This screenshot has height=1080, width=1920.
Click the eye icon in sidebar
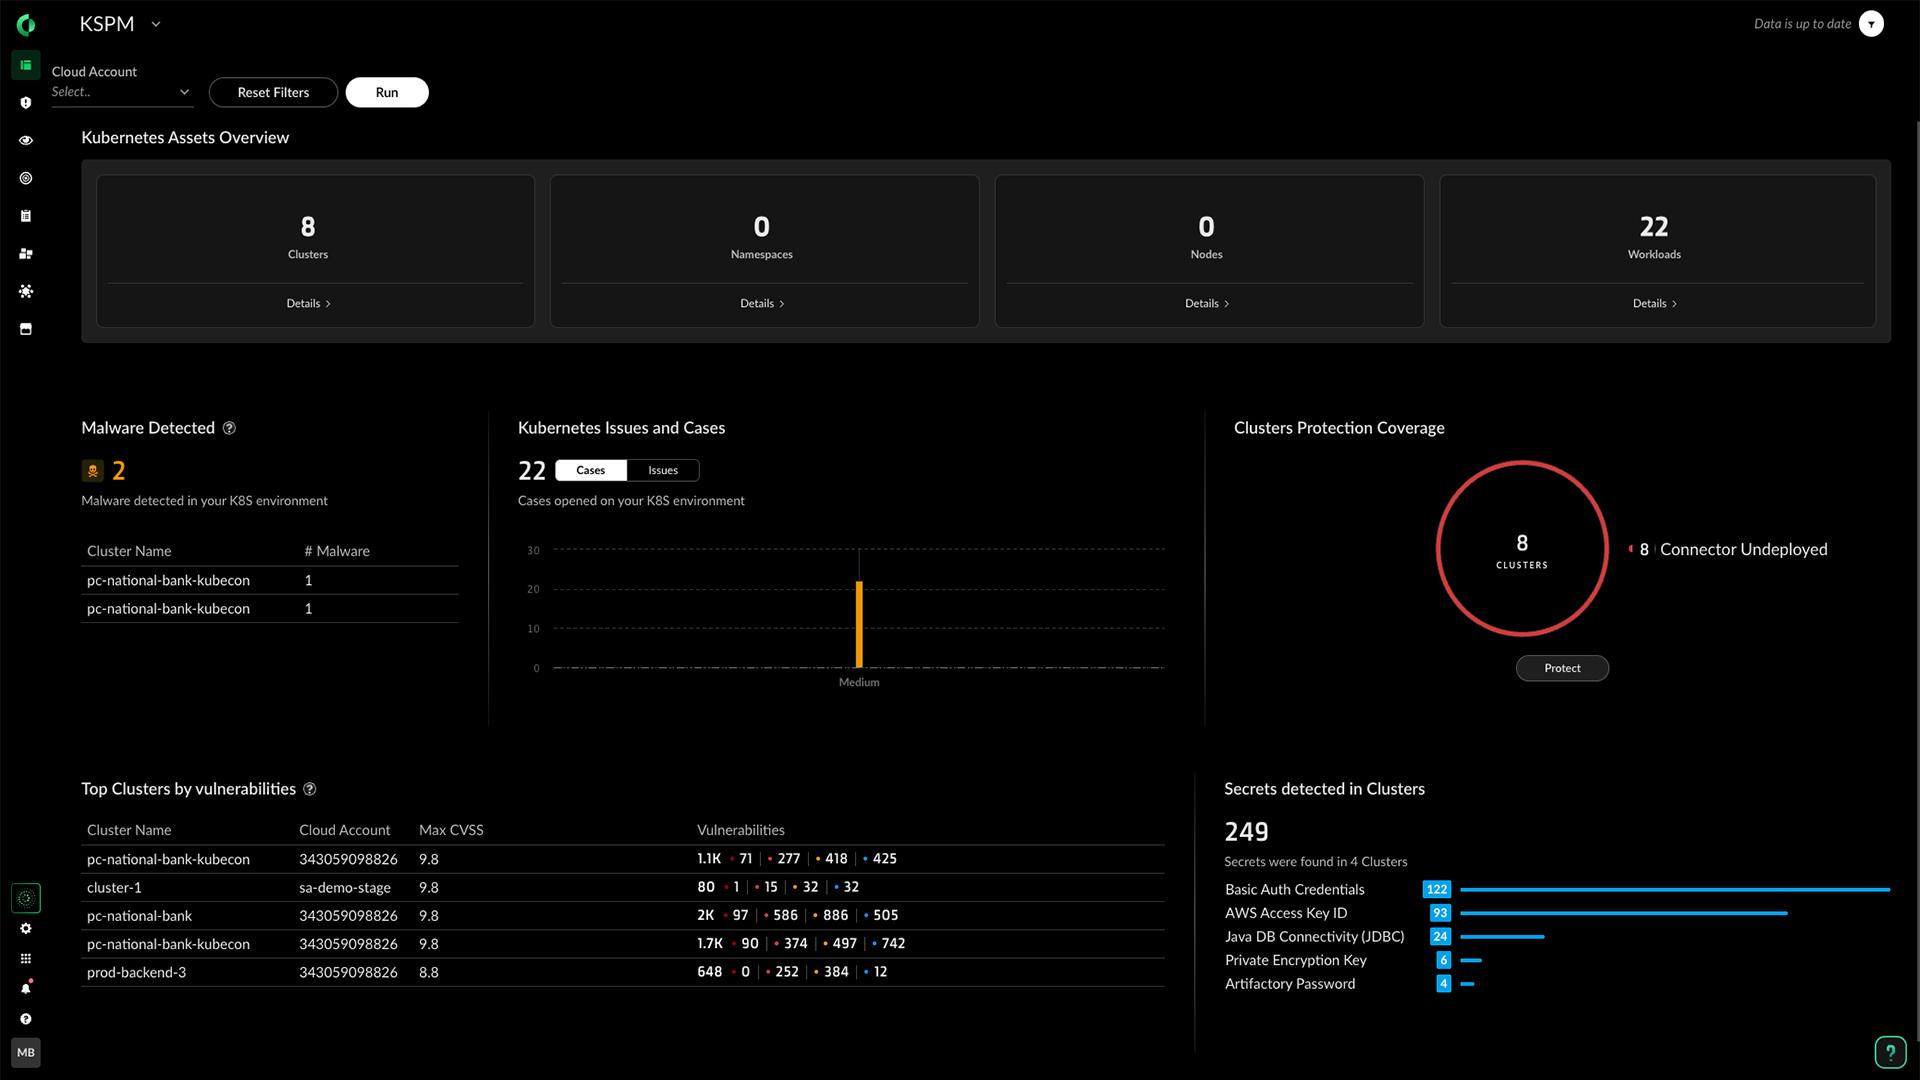[26, 141]
